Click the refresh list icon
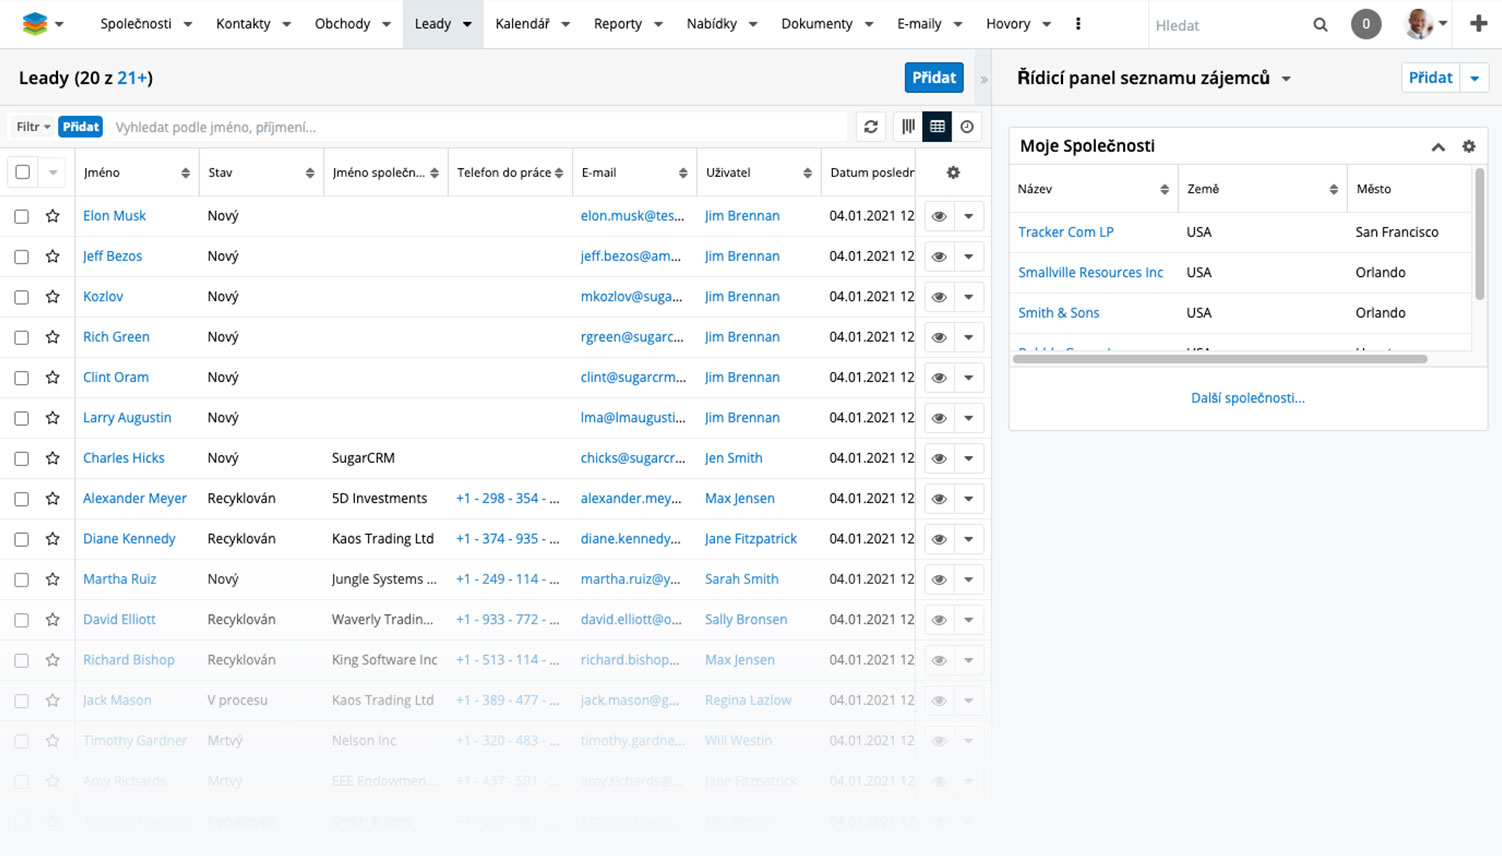 tap(871, 127)
